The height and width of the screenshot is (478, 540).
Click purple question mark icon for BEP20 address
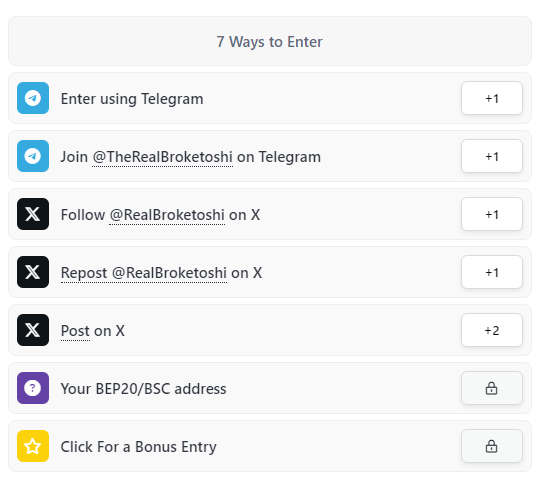(33, 388)
